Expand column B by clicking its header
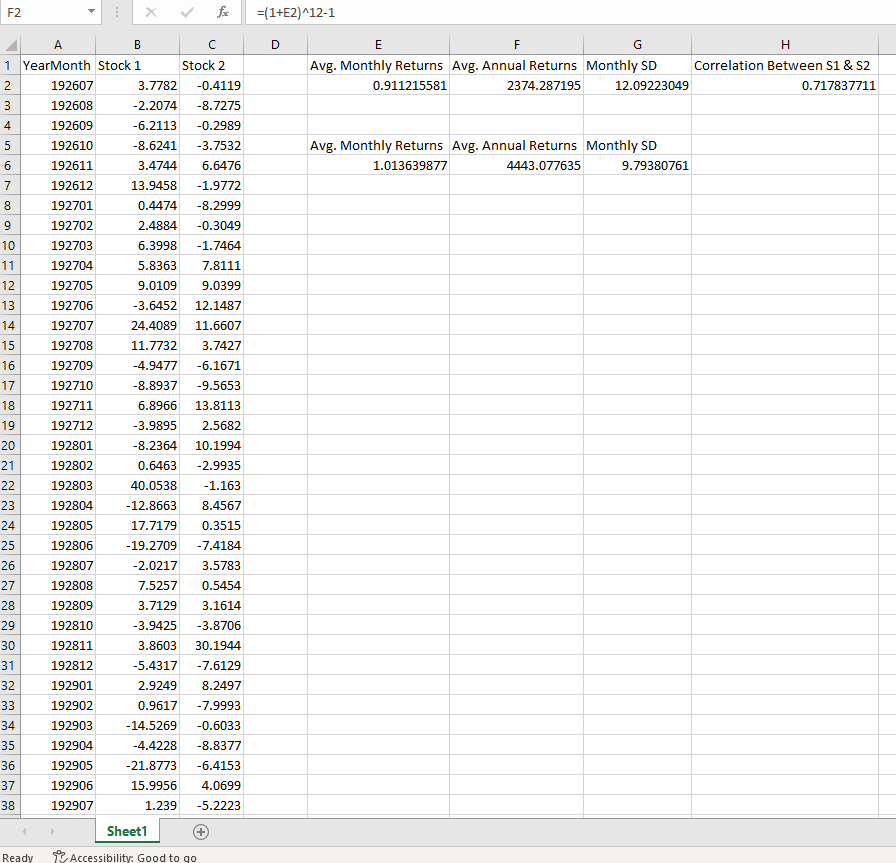 [137, 44]
